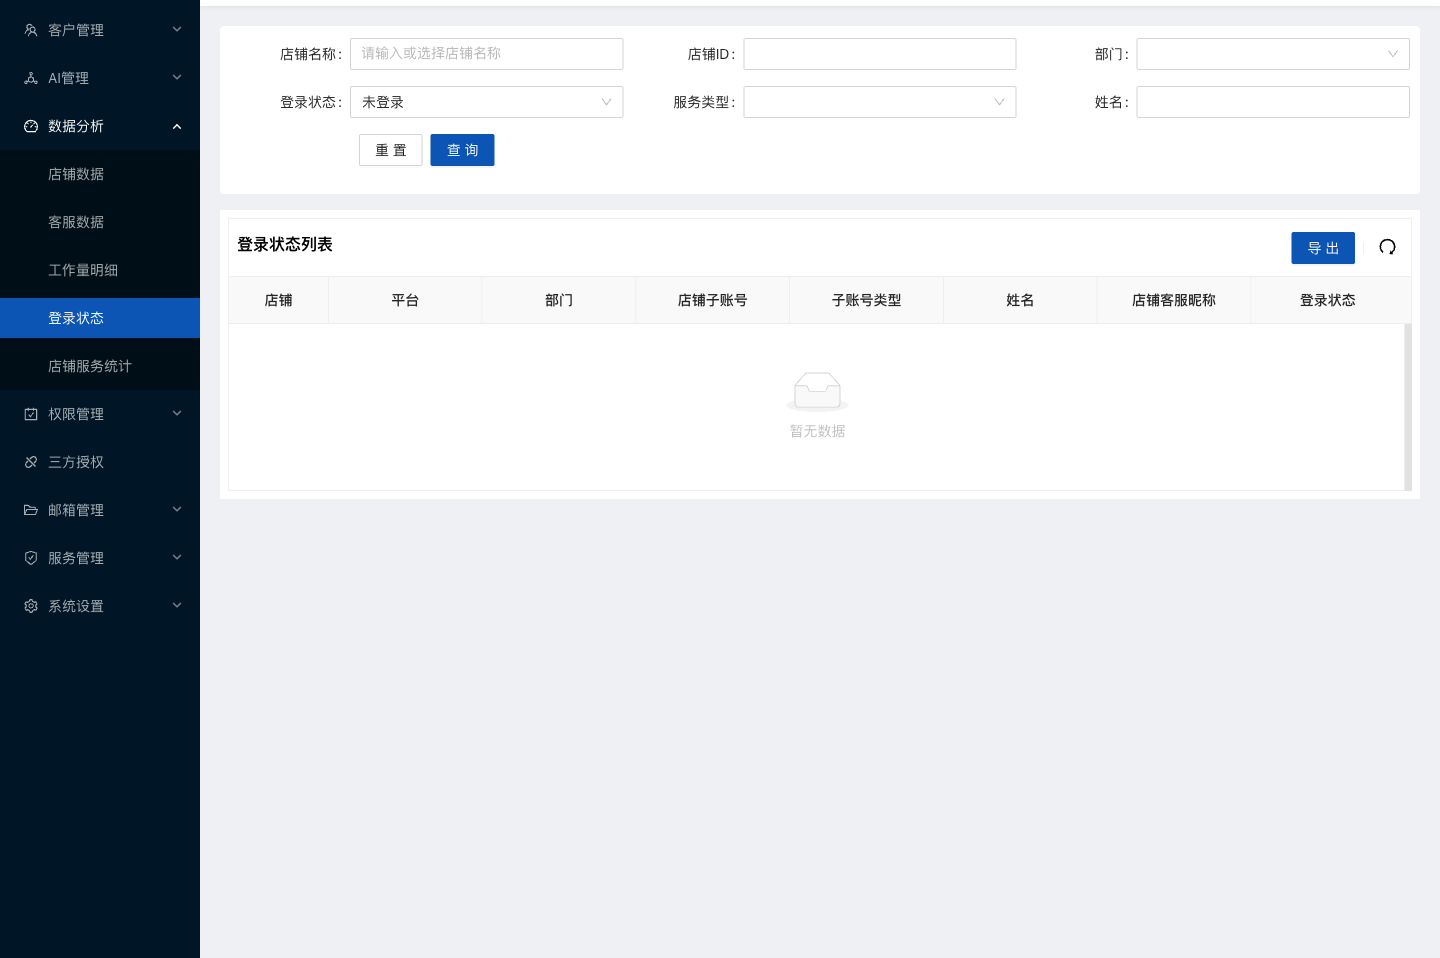Focus the 姓名 input field
Image resolution: width=1440 pixels, height=958 pixels.
click(1273, 102)
